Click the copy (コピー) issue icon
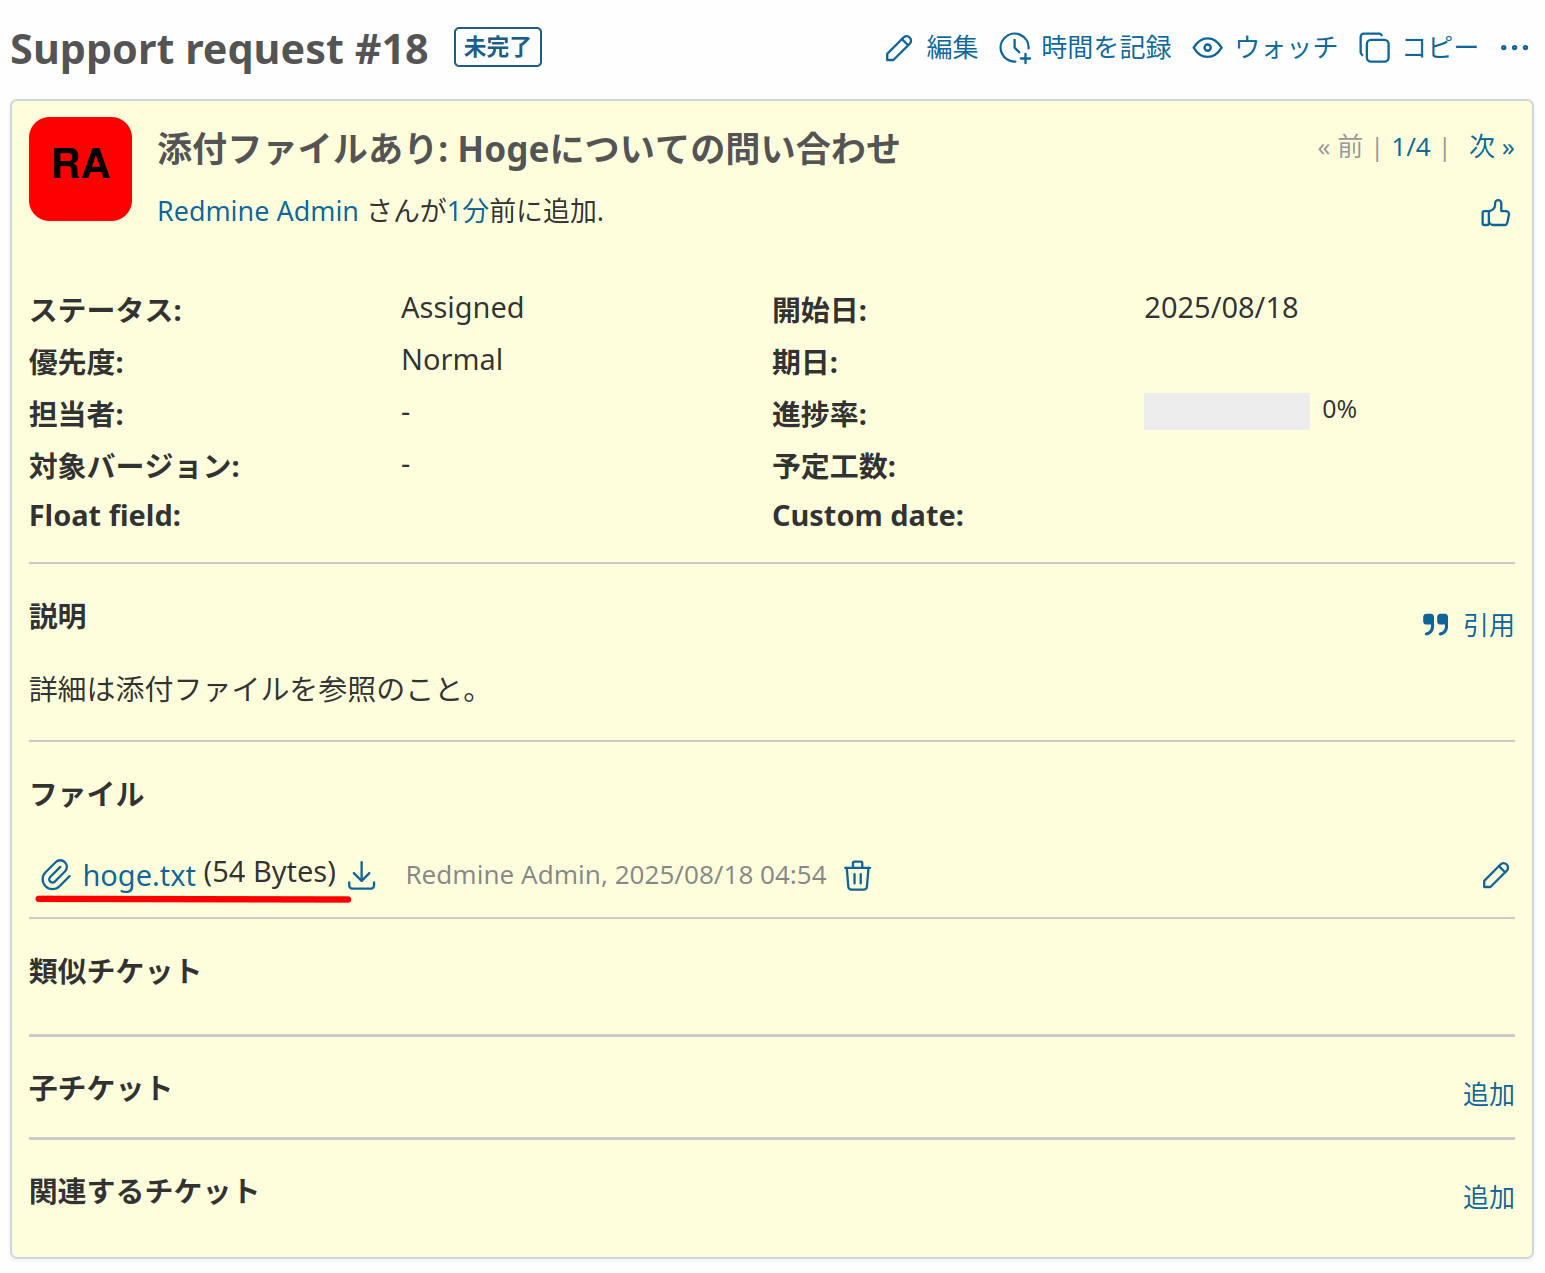 1375,48
